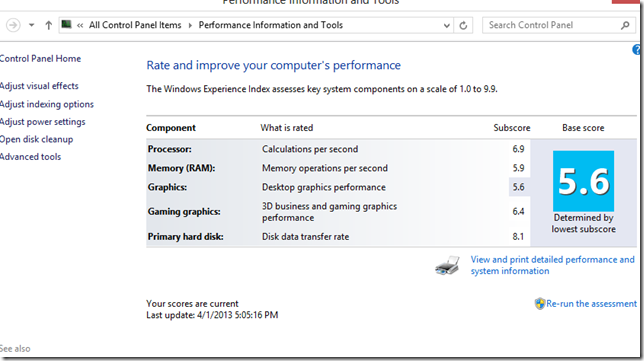Refresh the page with the refresh button
Image resolution: width=644 pixels, height=361 pixels.
click(463, 25)
